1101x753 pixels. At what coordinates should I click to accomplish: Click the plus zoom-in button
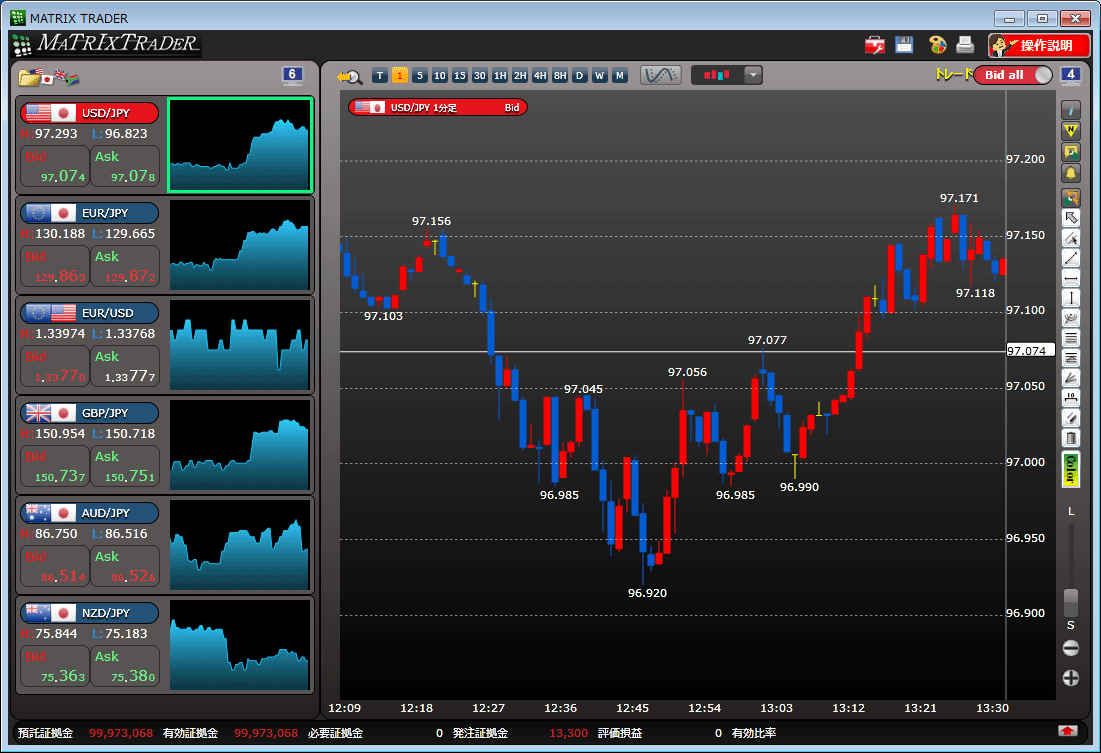(1071, 678)
